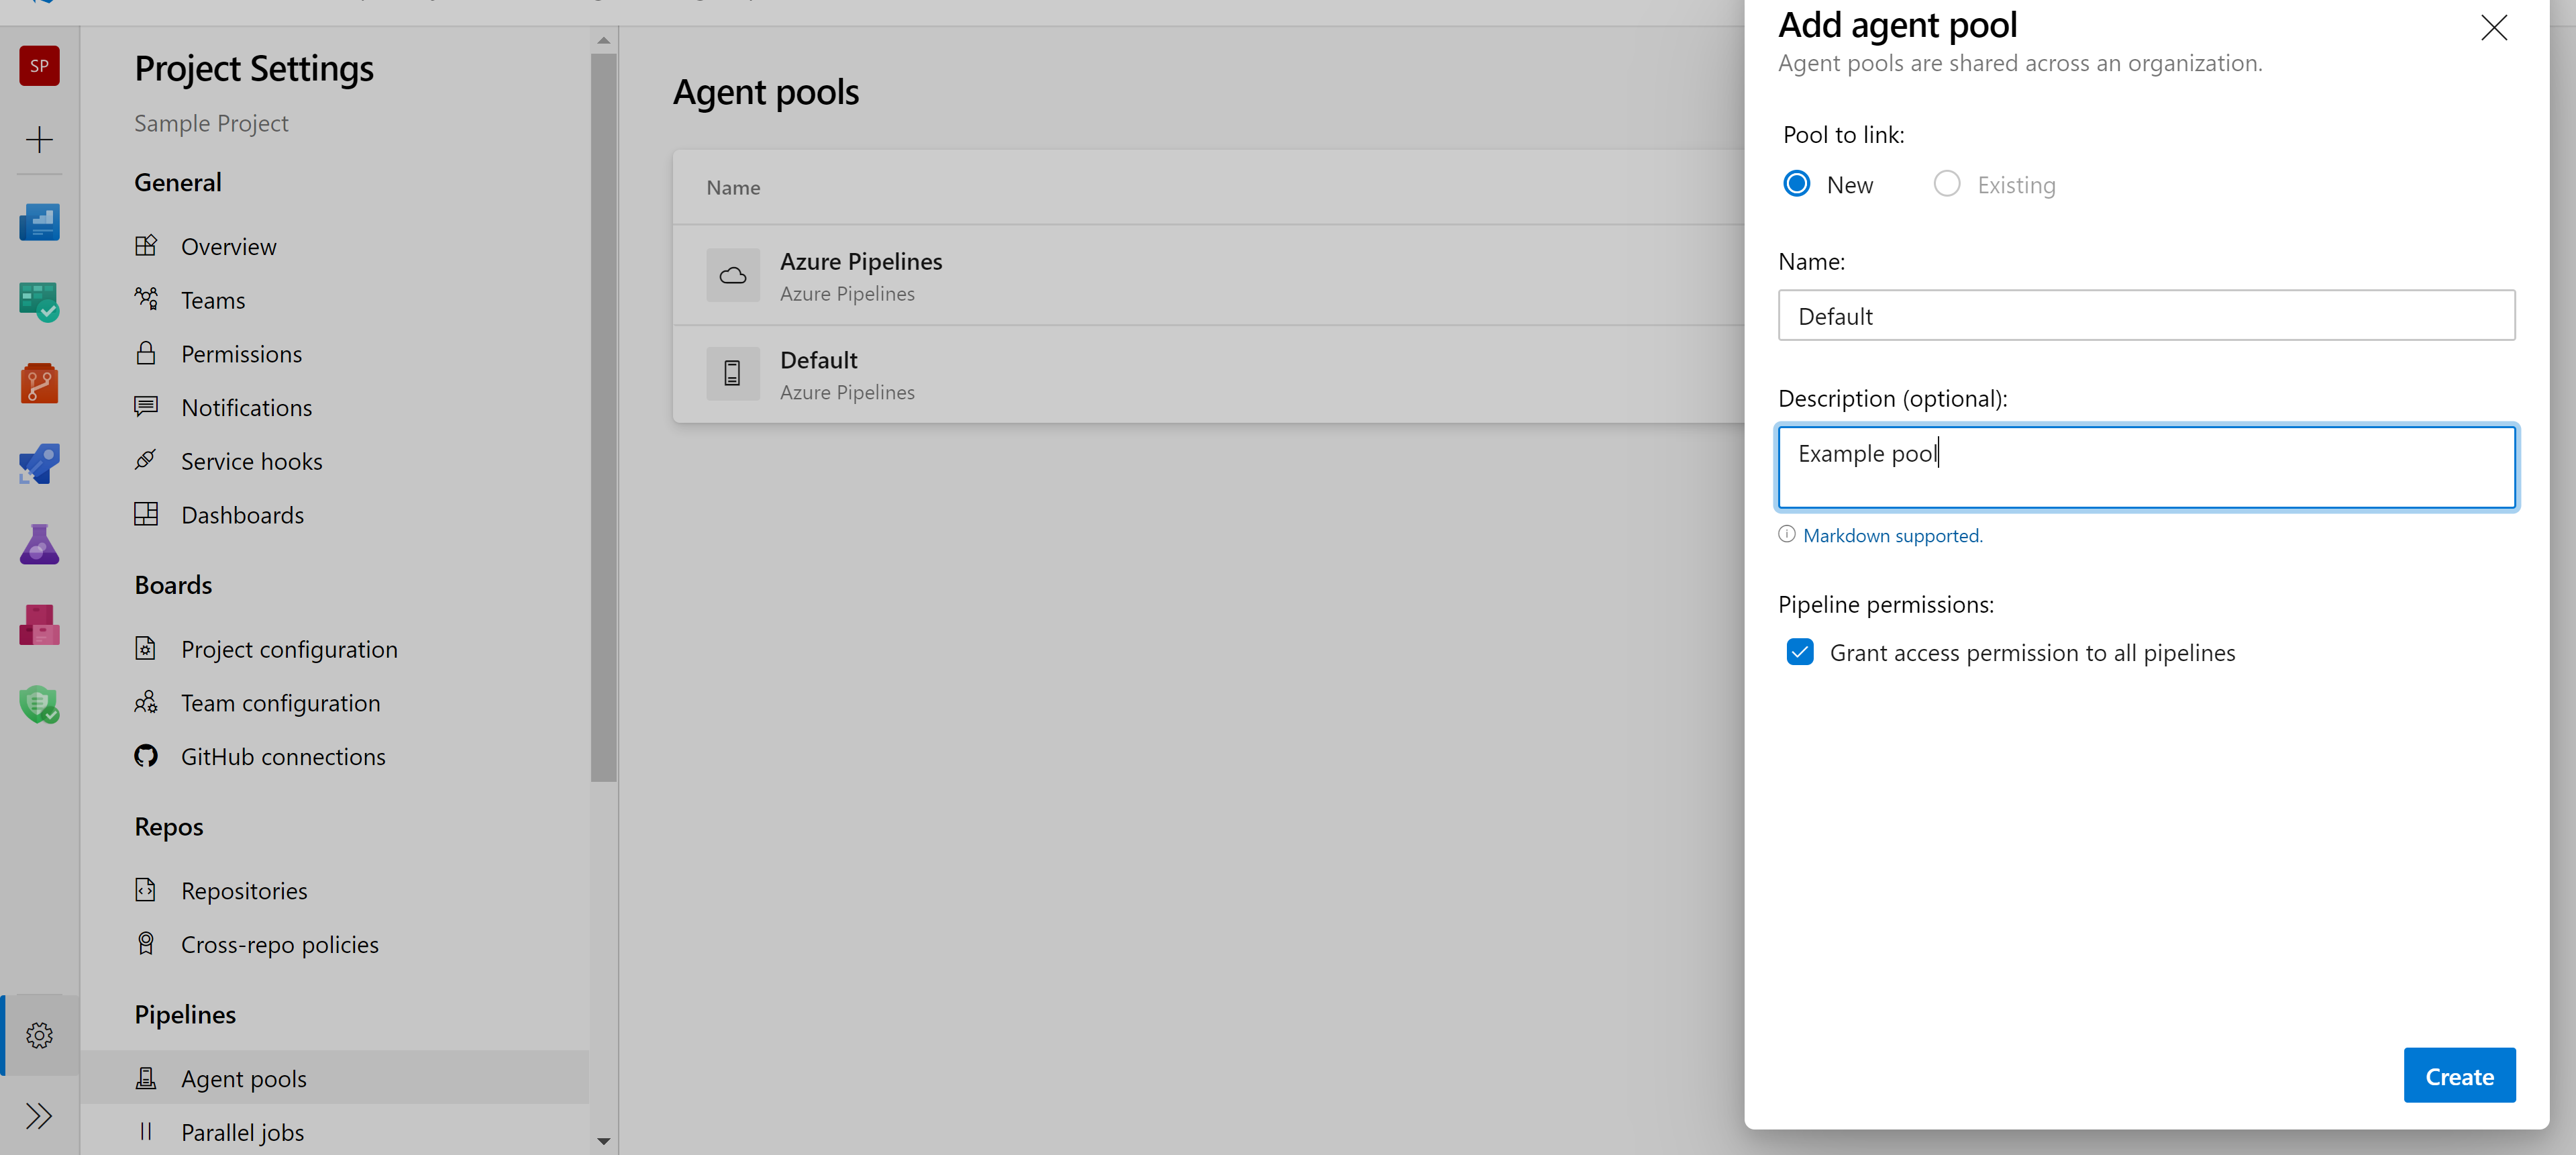
Task: Open Service hooks settings page
Action: tap(251, 461)
